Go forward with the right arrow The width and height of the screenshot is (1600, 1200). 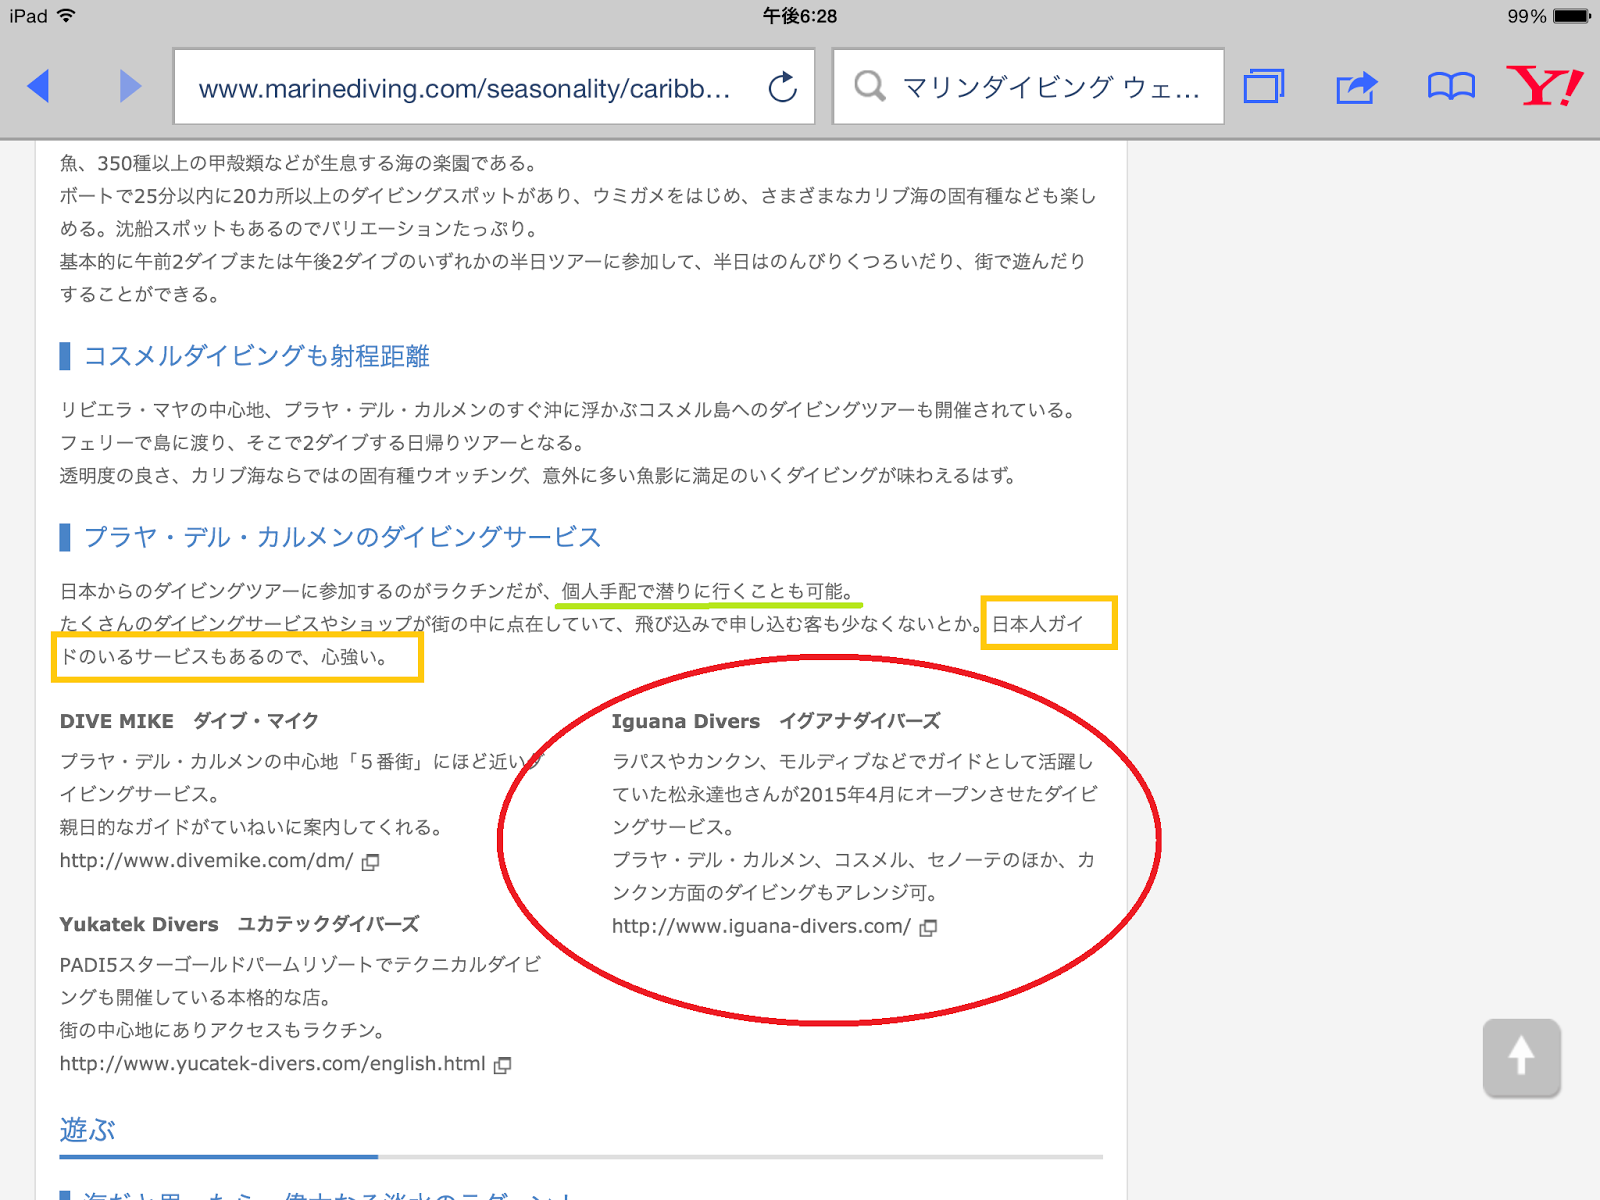tap(130, 86)
